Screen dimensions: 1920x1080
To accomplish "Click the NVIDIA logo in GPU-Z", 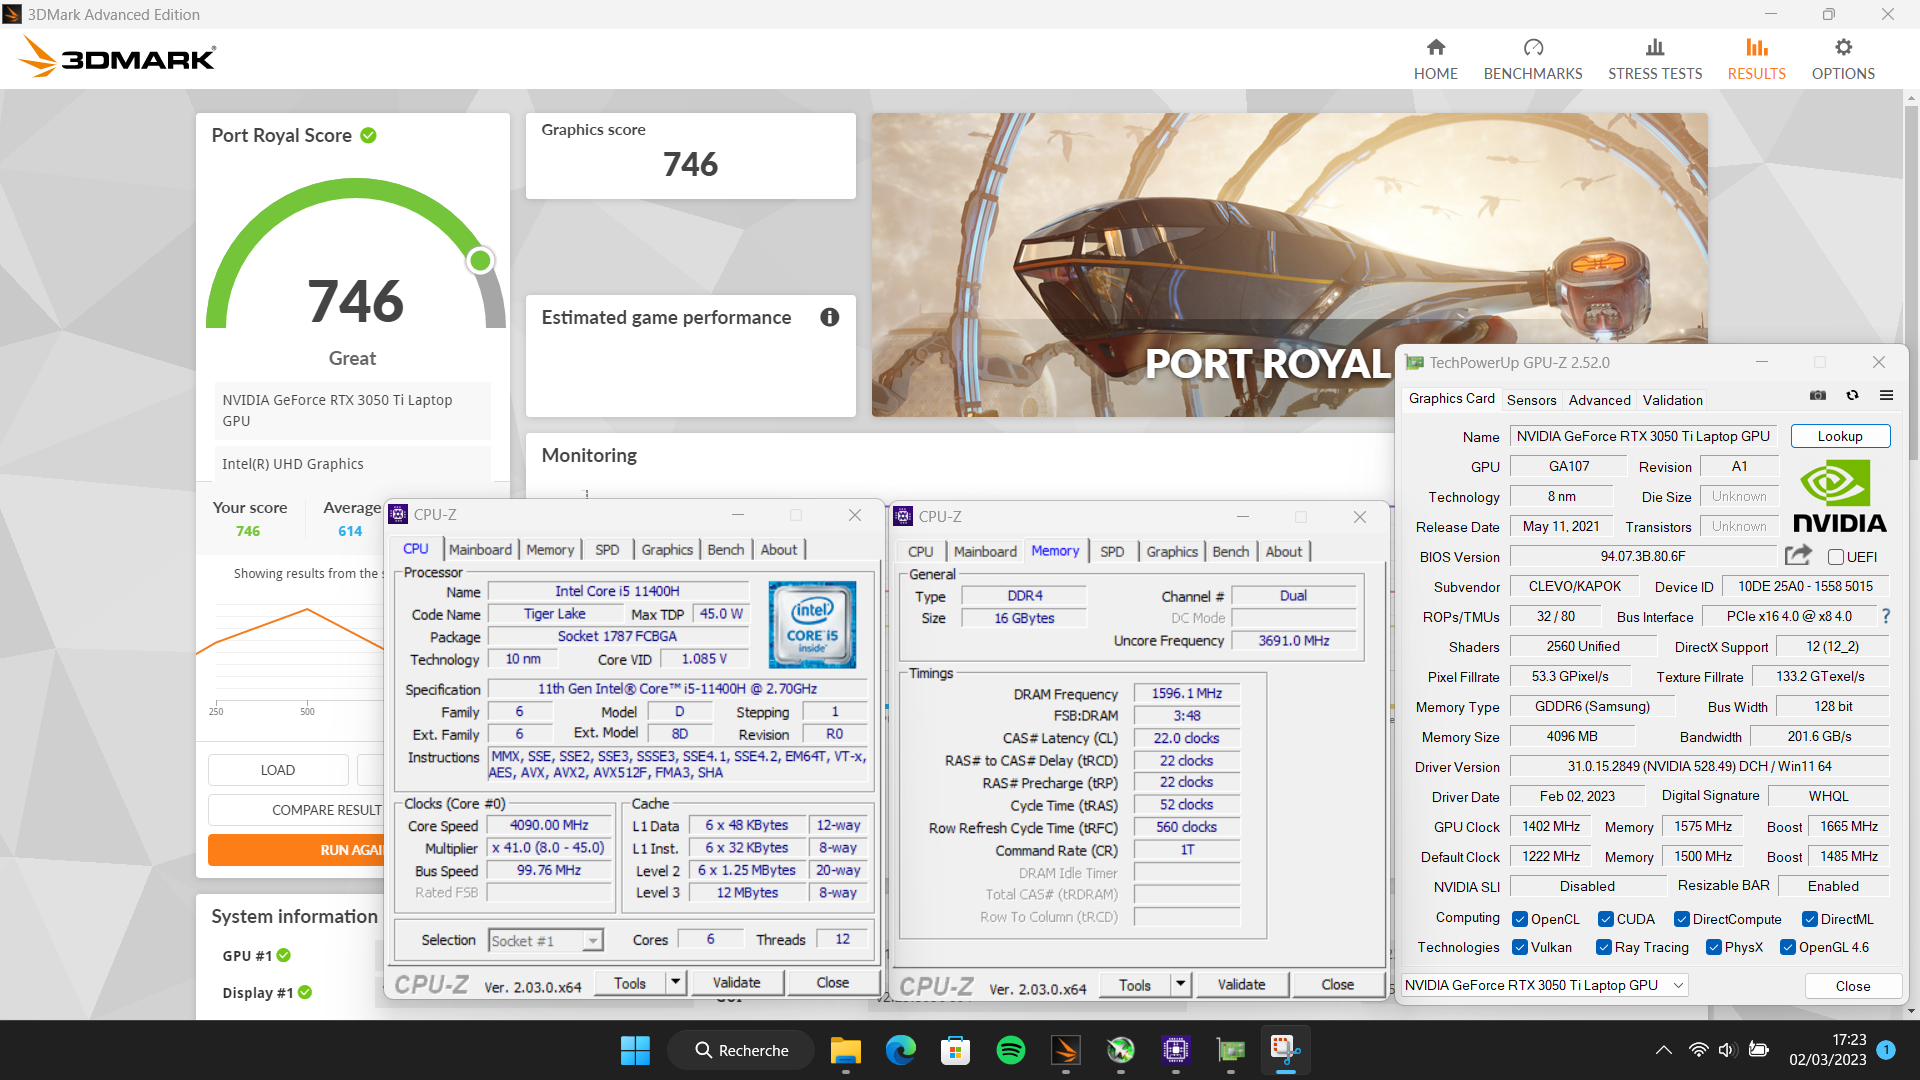I will [1839, 496].
